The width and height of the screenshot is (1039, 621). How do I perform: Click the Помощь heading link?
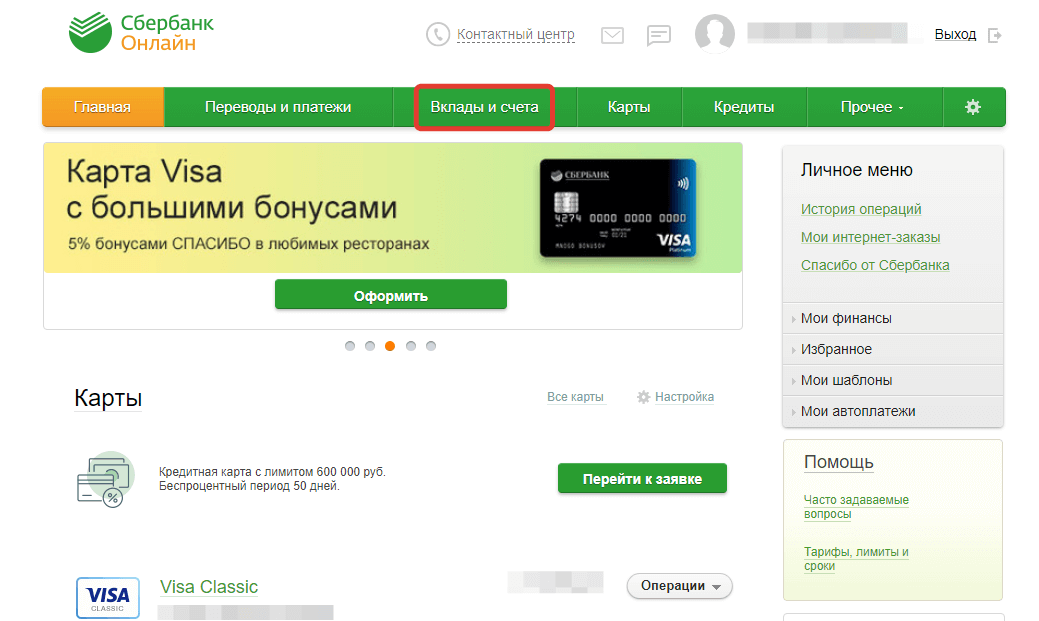coord(838,462)
